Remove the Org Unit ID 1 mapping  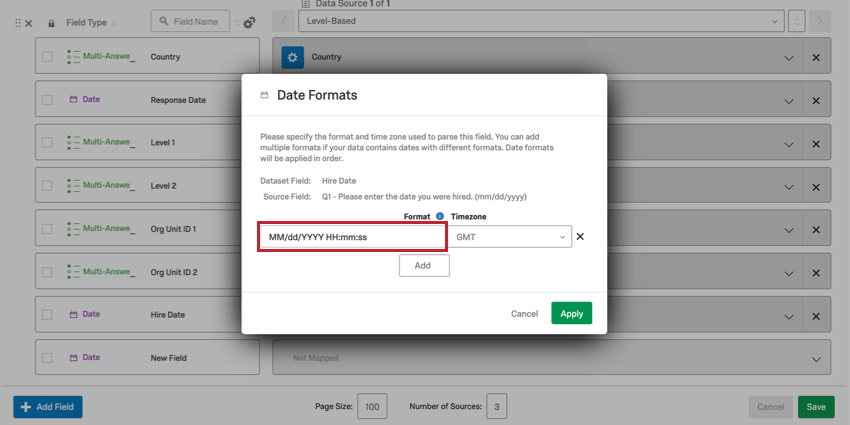[x=816, y=230]
